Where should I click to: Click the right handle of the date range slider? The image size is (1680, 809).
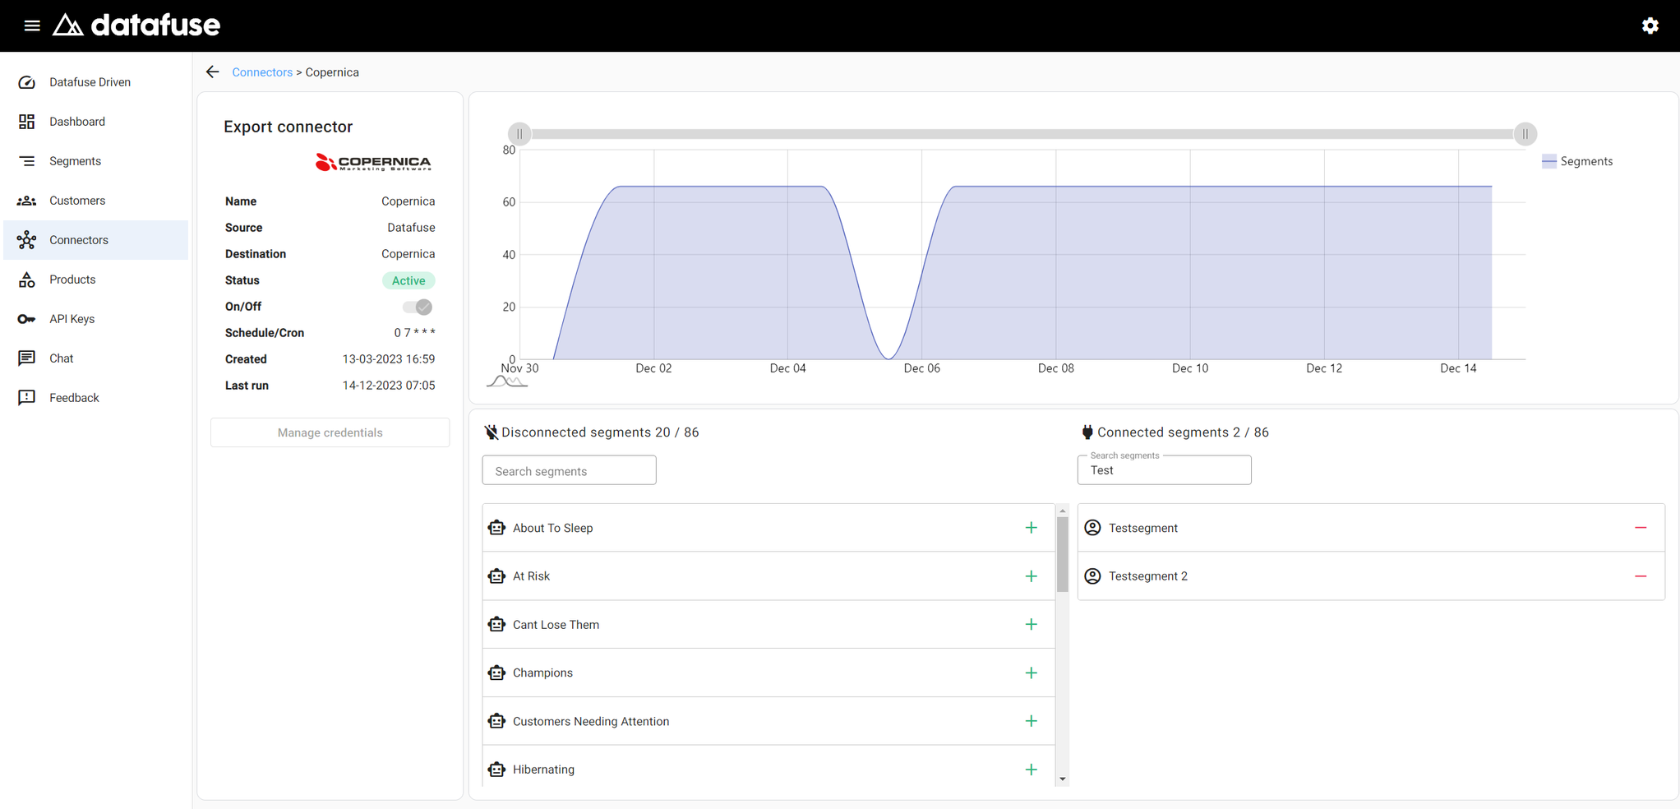(x=1525, y=134)
